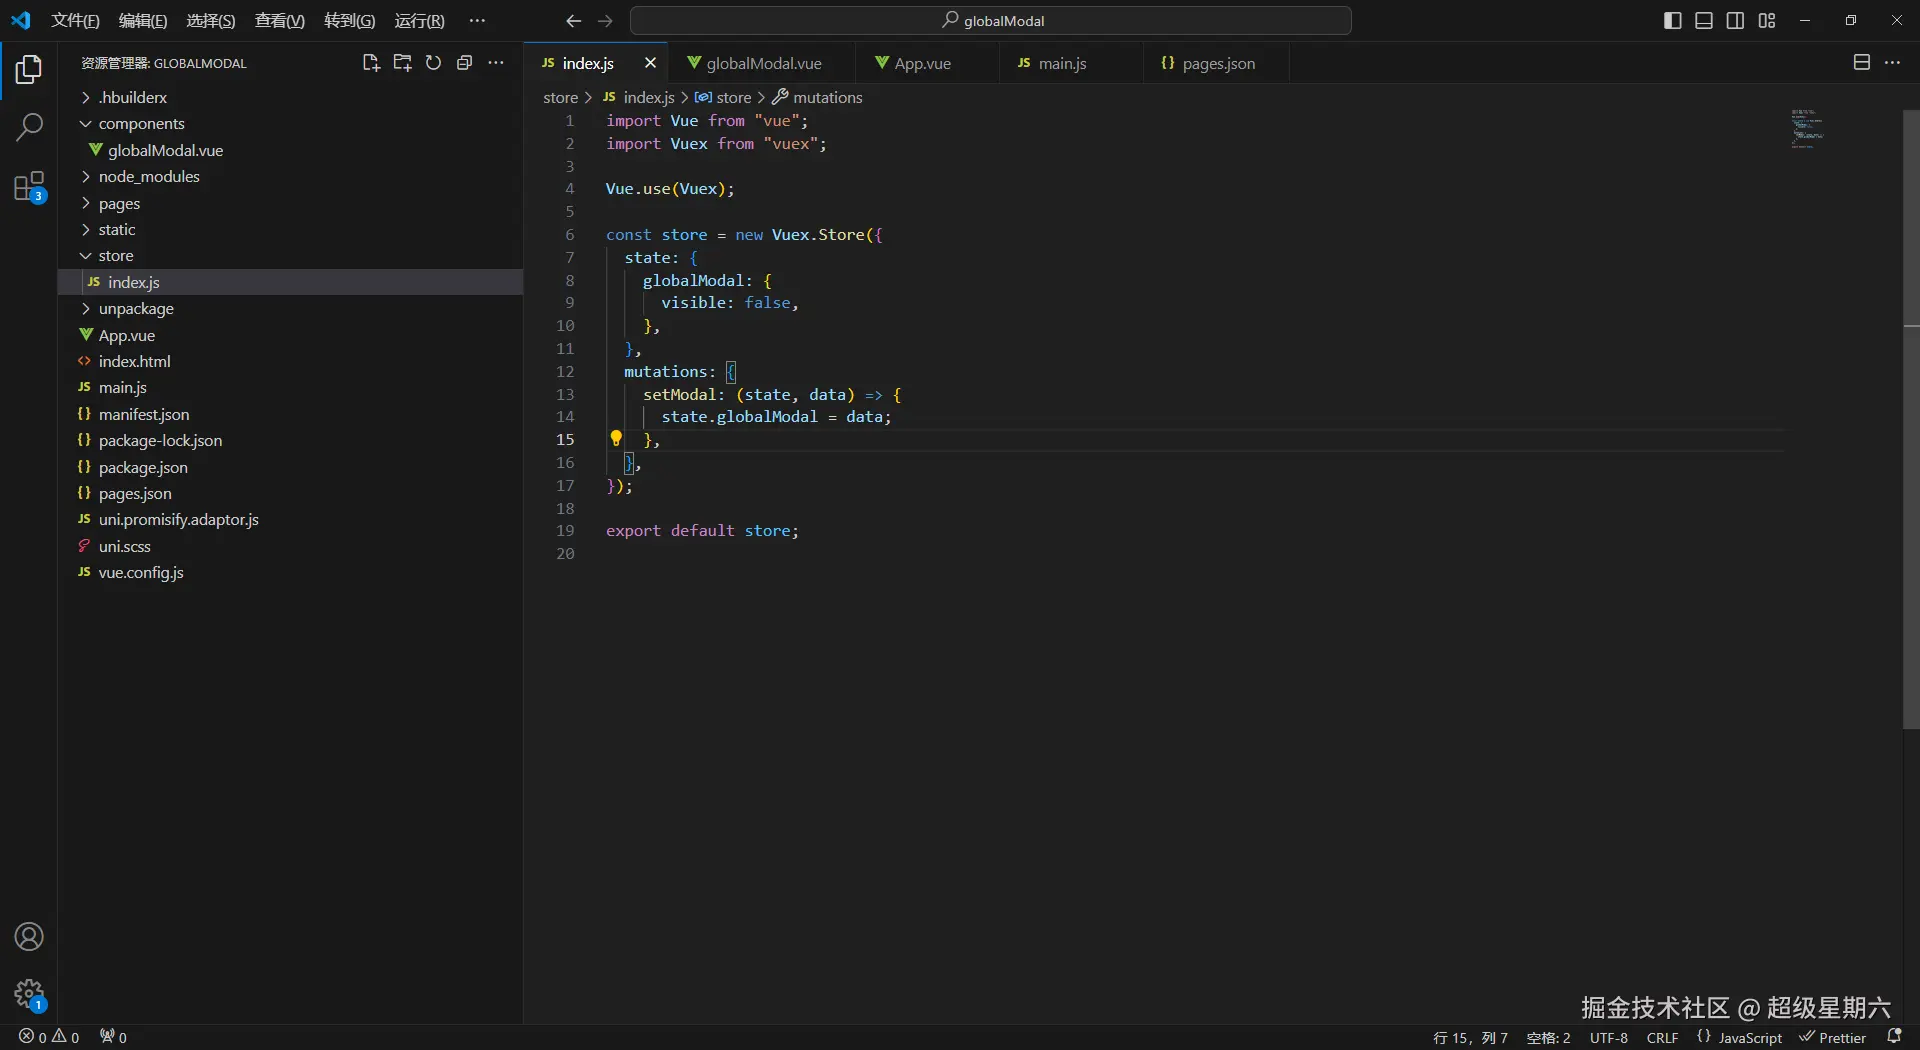Open the Extensions view icon
The width and height of the screenshot is (1920, 1050).
29,187
